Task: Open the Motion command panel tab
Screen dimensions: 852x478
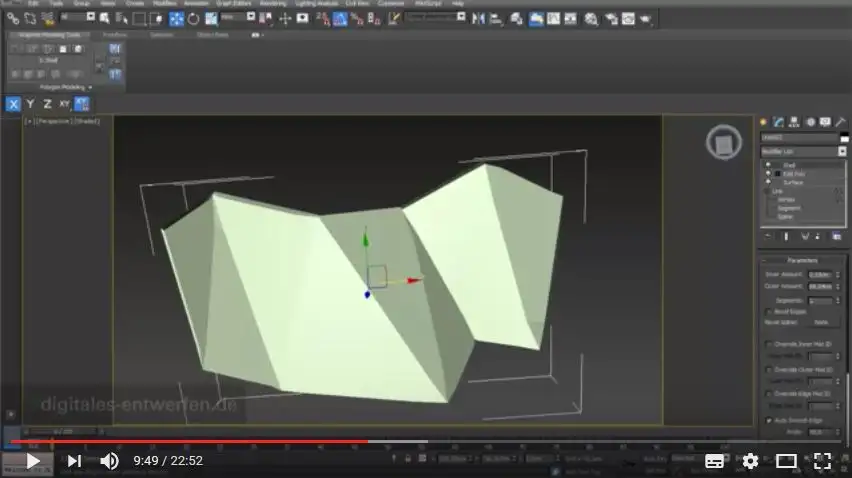Action: tap(810, 122)
